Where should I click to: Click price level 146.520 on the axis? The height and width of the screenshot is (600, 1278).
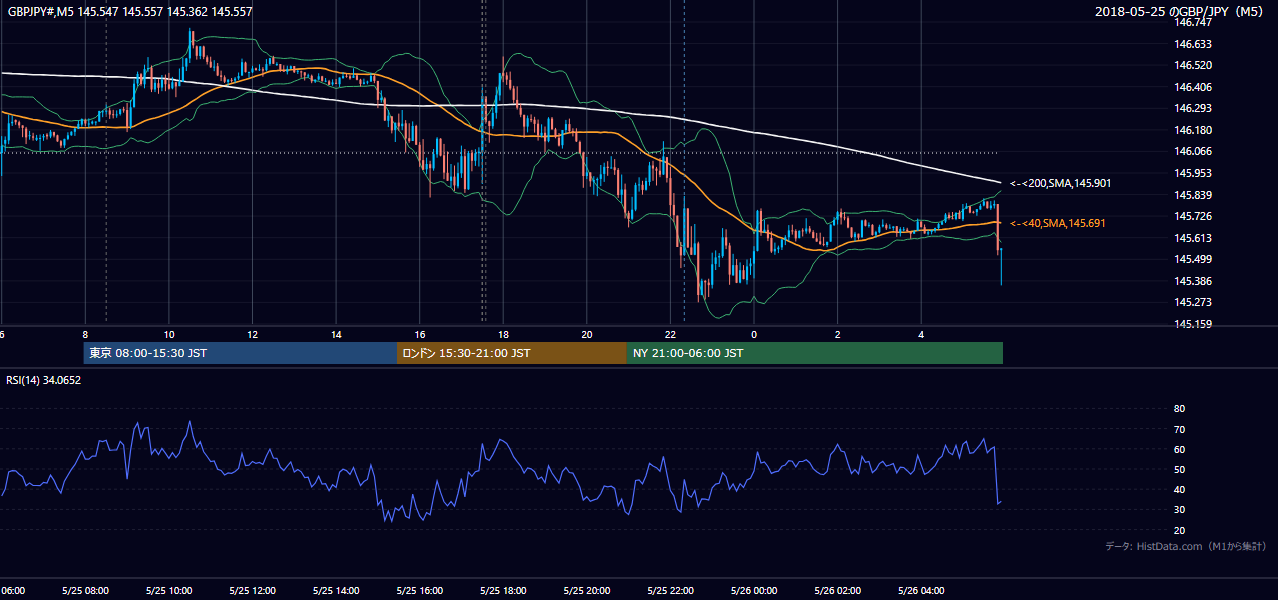tap(1194, 65)
